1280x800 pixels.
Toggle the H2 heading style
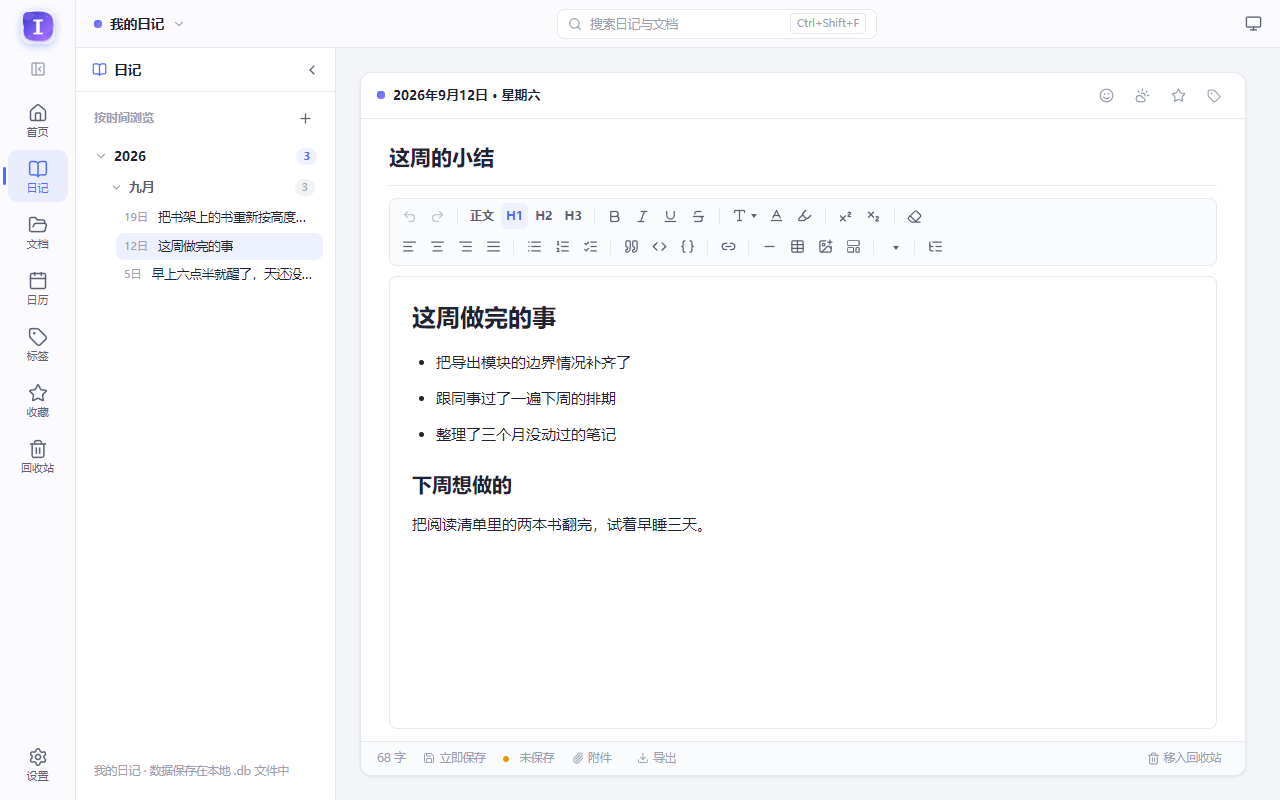544,216
